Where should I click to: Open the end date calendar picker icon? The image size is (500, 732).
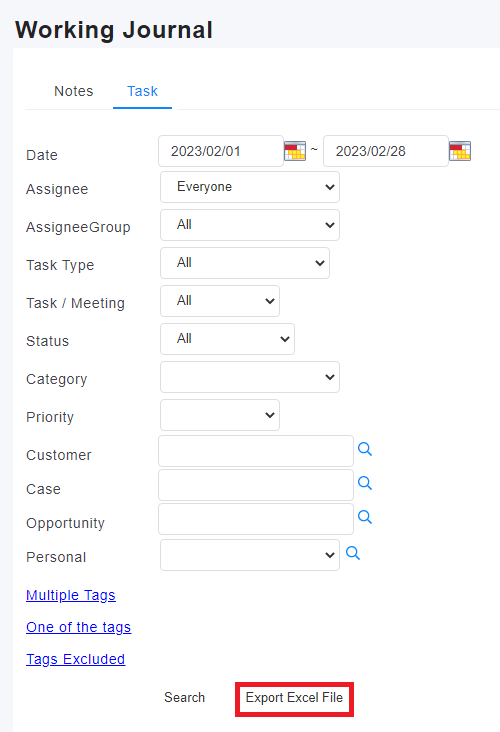coord(460,151)
